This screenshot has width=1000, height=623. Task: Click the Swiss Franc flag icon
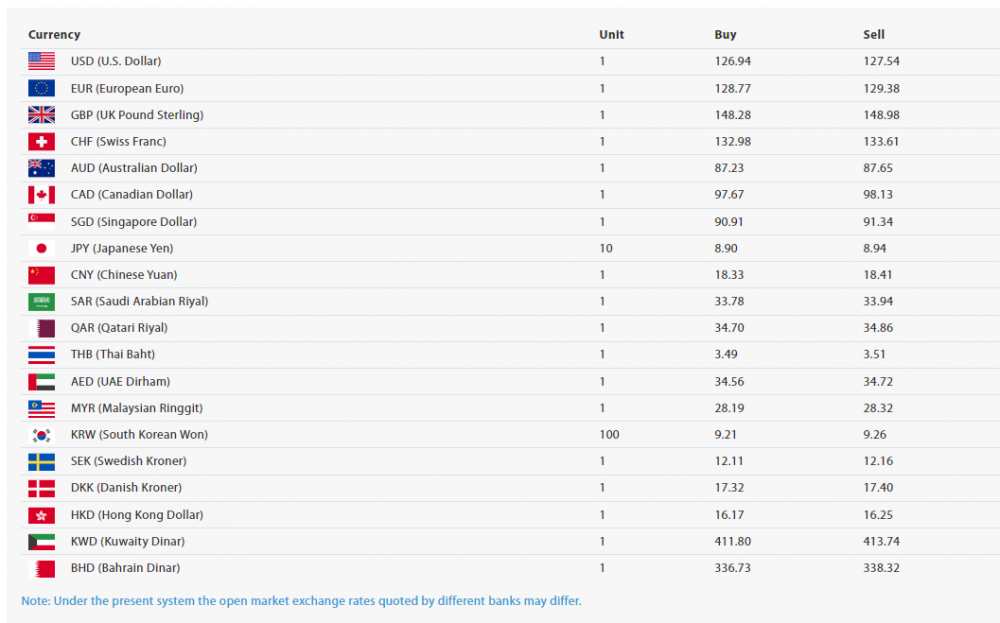(x=41, y=141)
